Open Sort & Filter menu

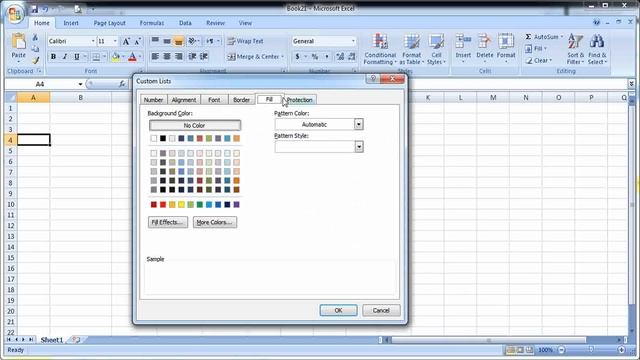[x=576, y=49]
